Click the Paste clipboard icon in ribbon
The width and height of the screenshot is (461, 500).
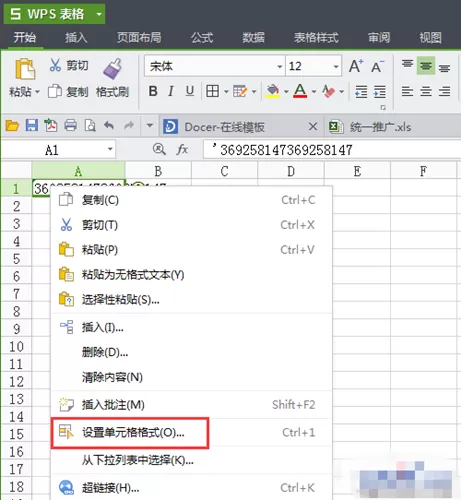[25, 69]
